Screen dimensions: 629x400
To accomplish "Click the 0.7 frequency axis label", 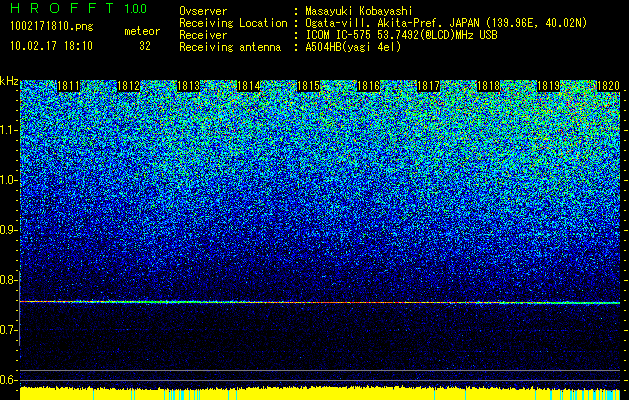I will coord(9,330).
